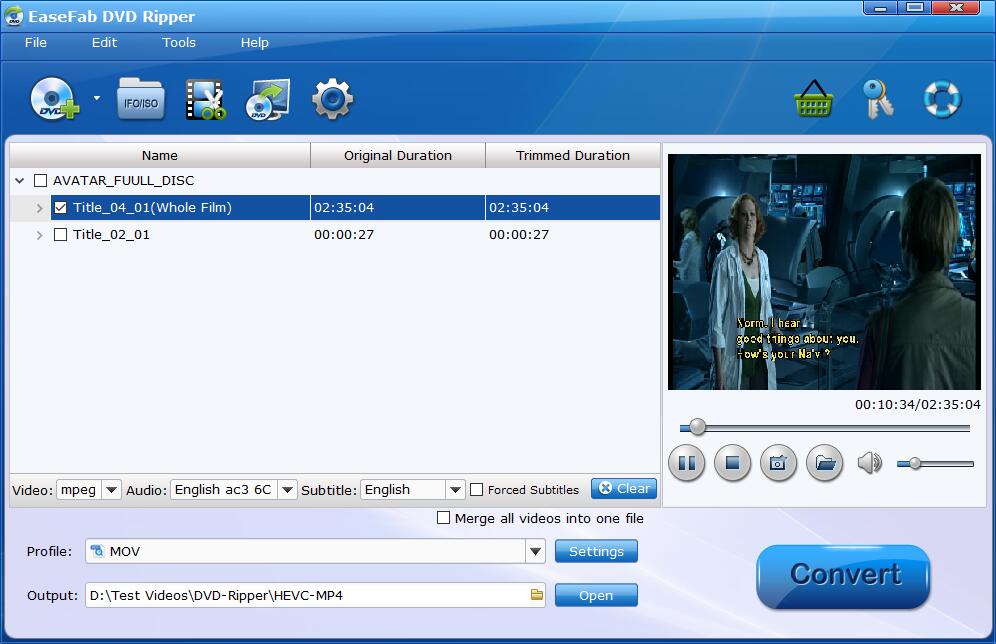Image resolution: width=996 pixels, height=644 pixels.
Task: Click the Load DVD disc icon
Action: tap(55, 98)
